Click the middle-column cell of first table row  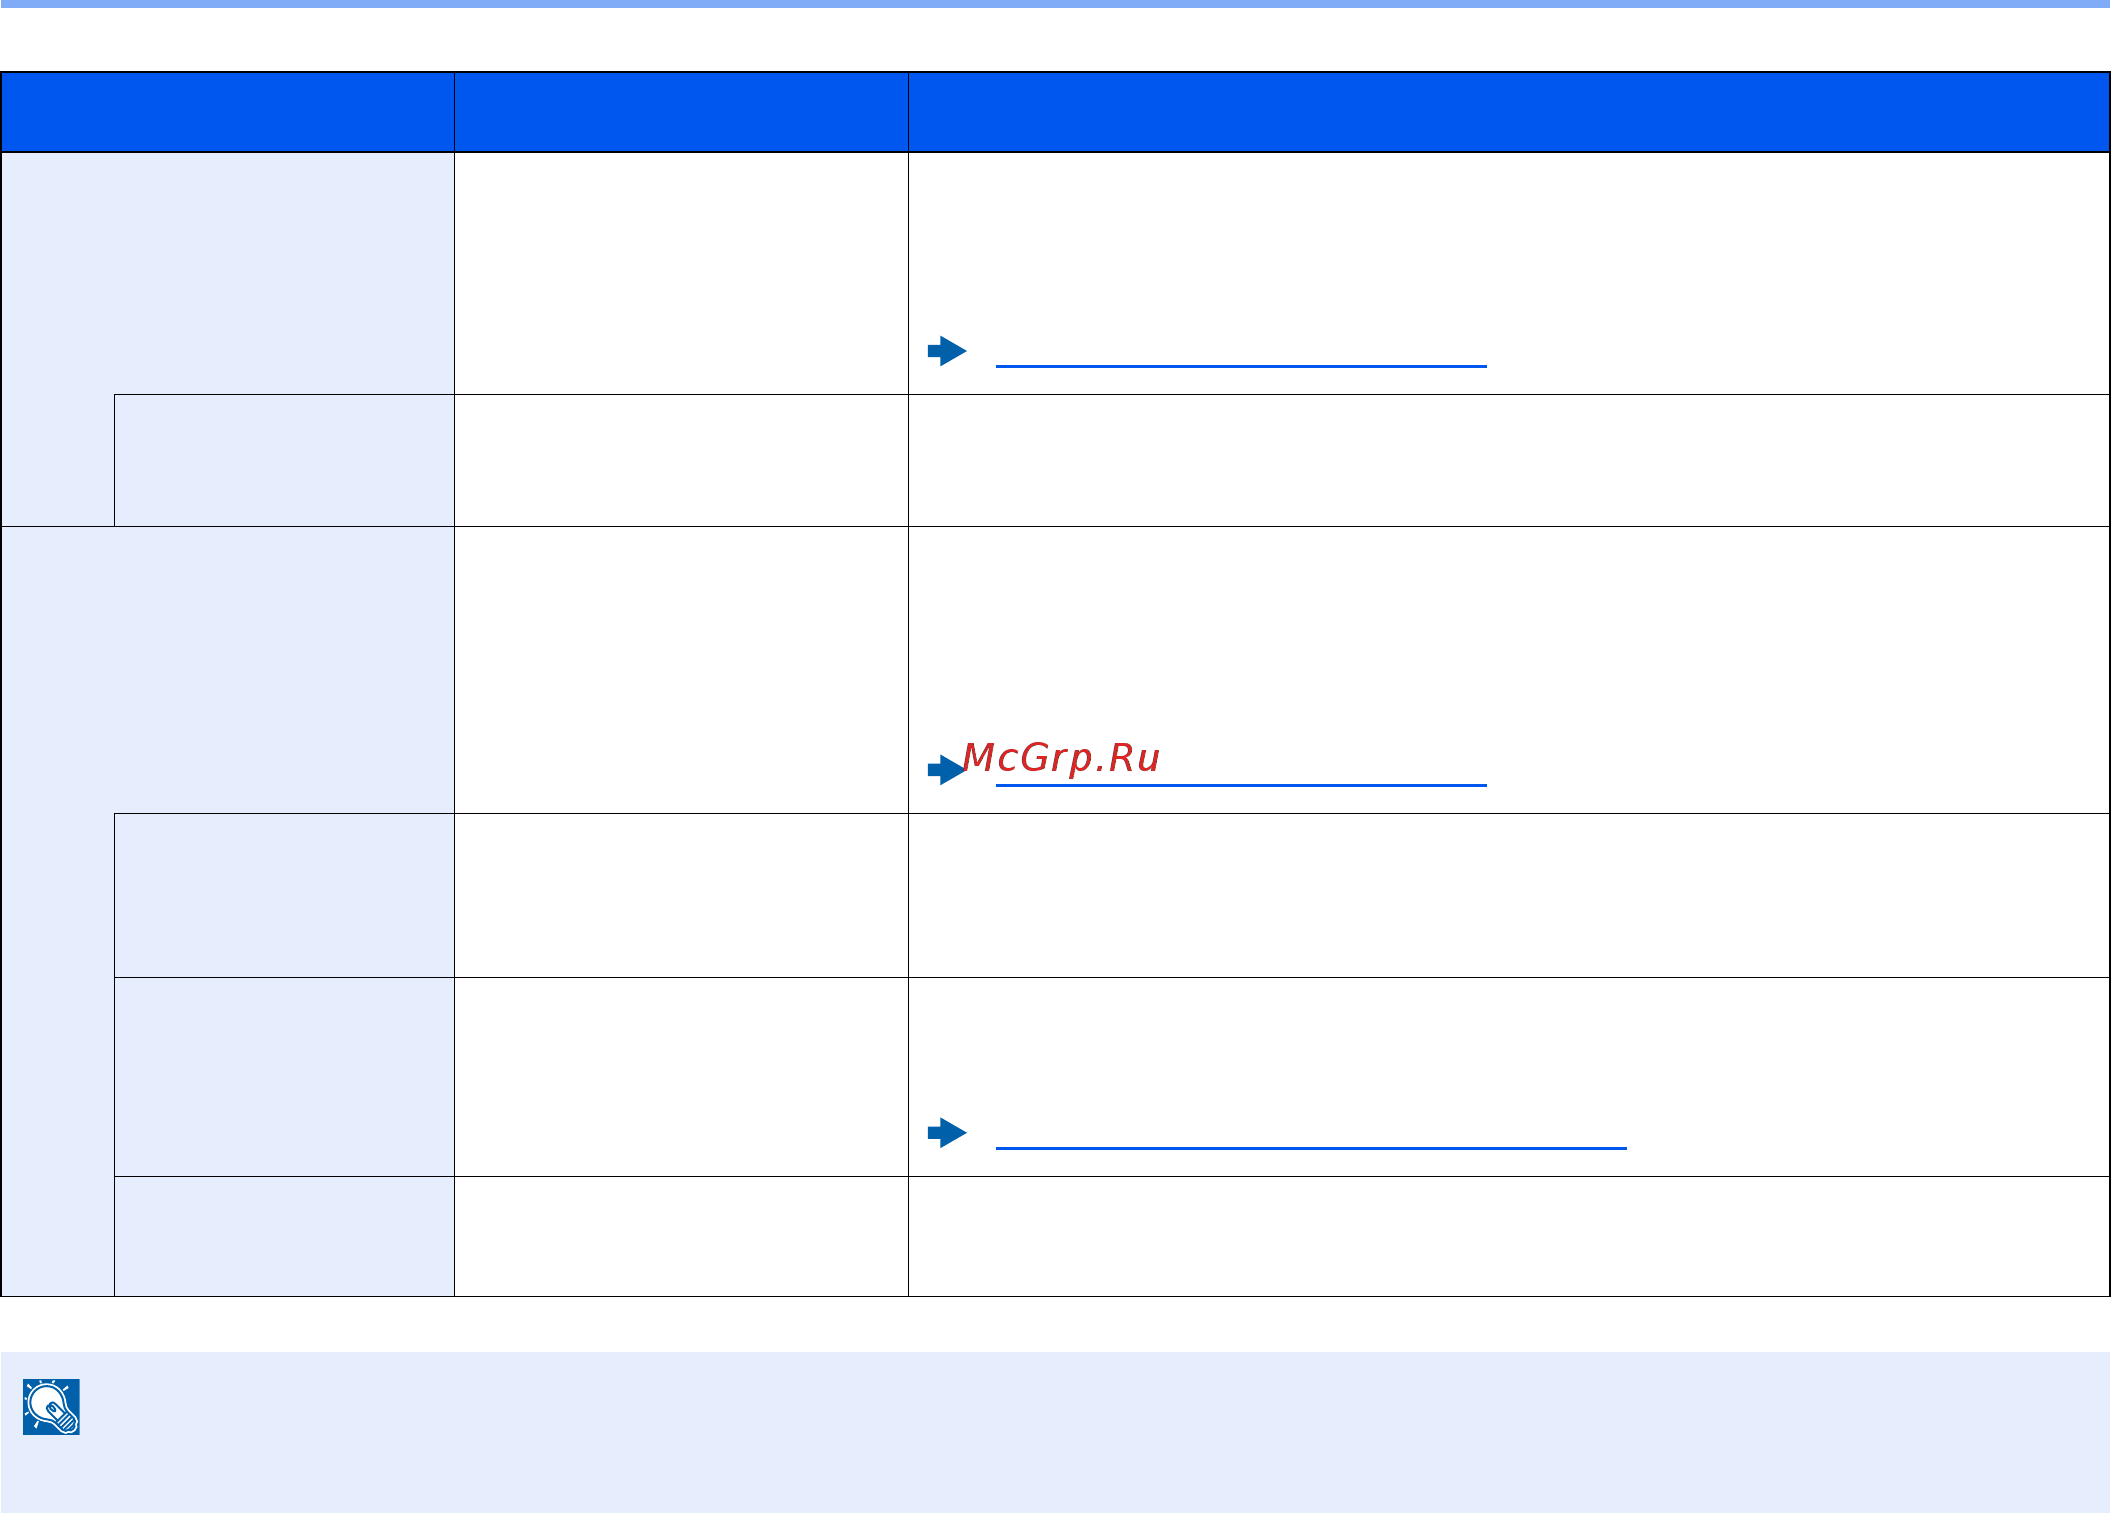pos(680,272)
